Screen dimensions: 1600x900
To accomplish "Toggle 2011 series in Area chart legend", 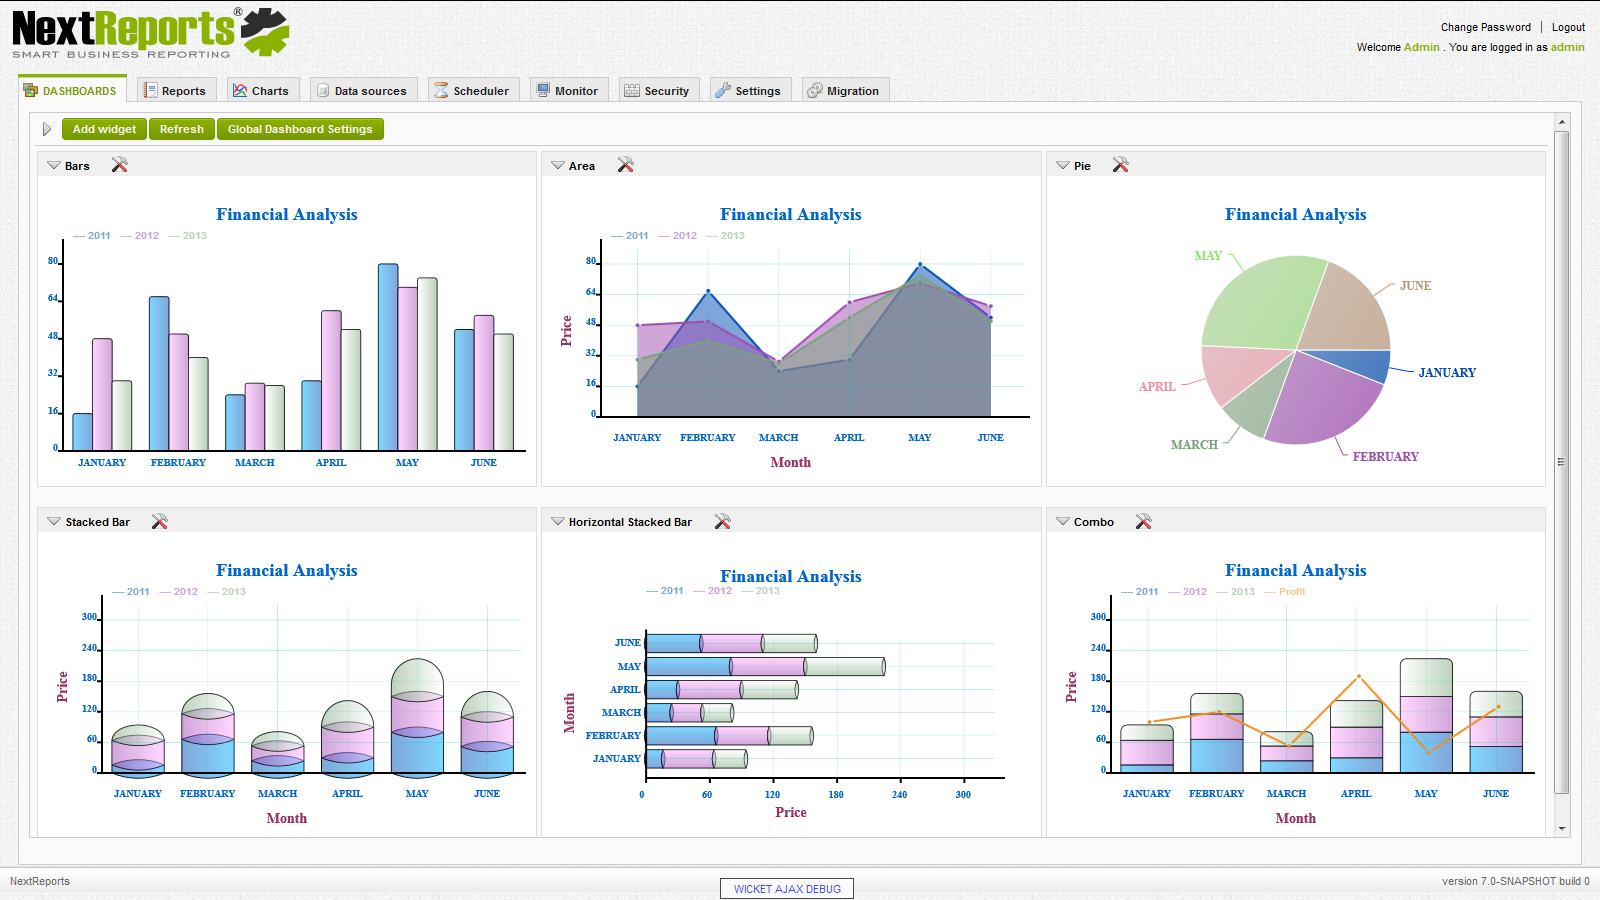I will (x=630, y=236).
